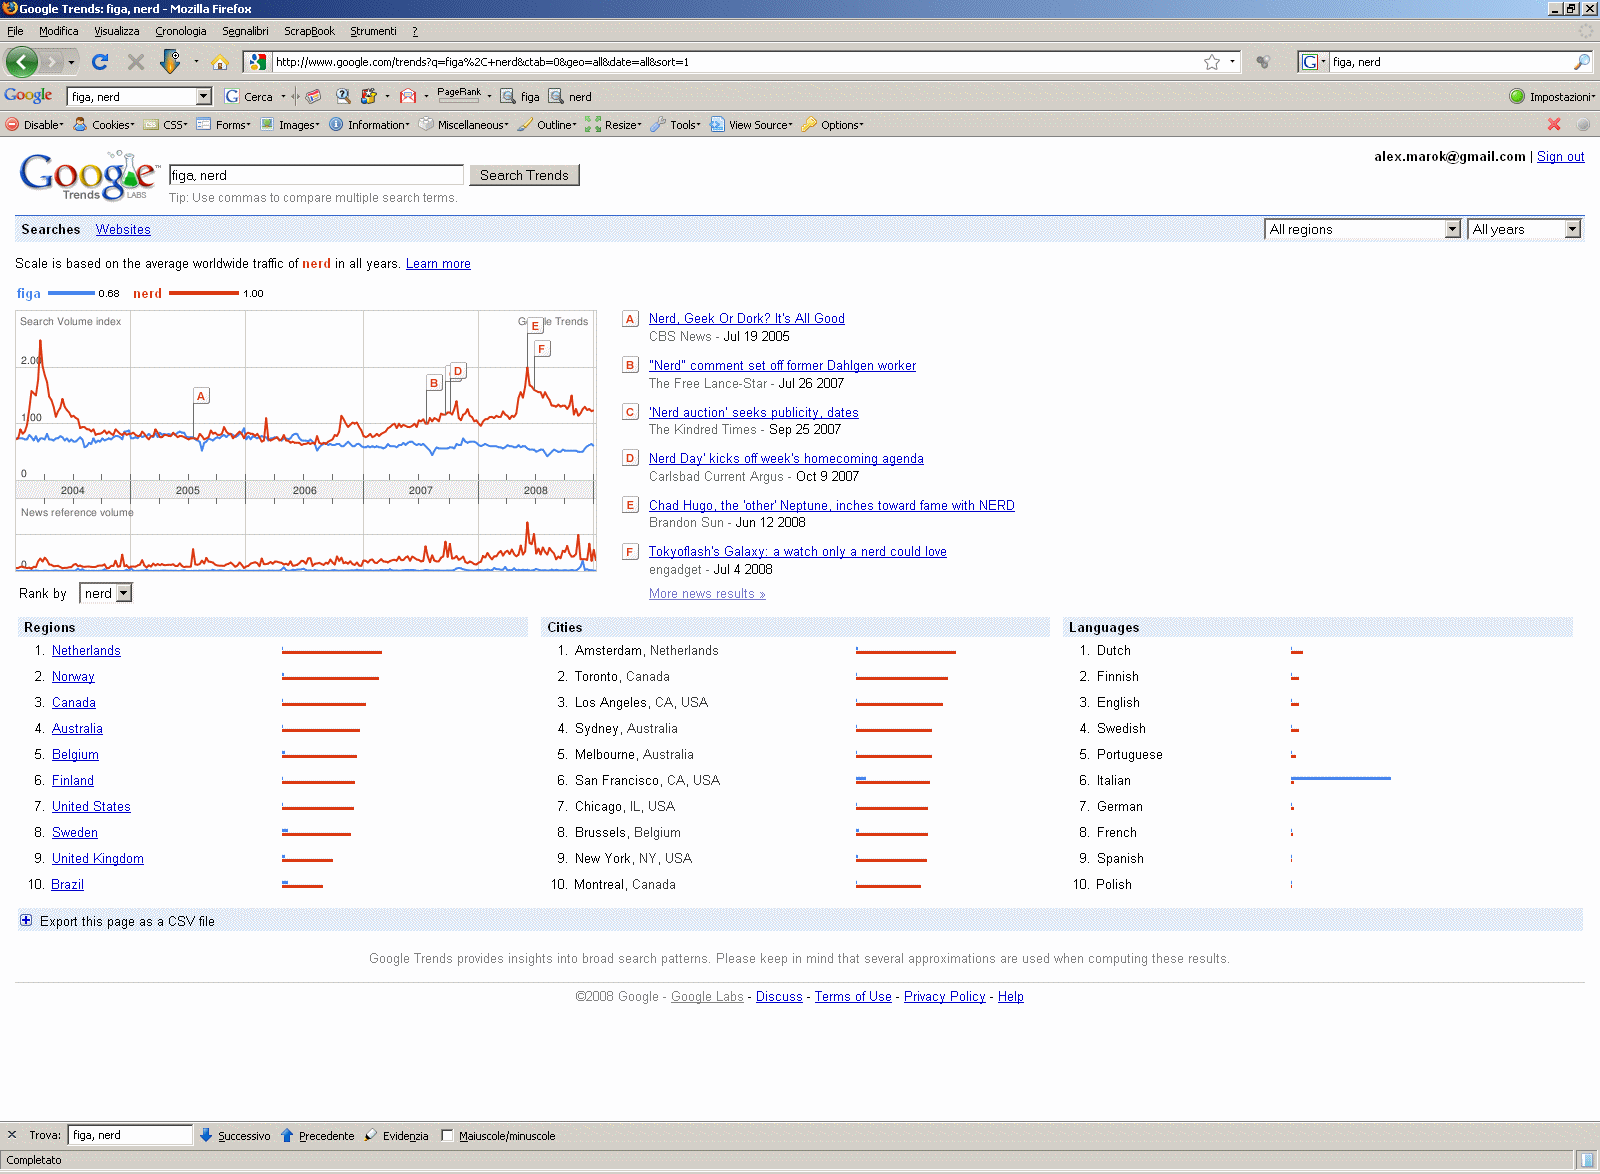Image resolution: width=1600 pixels, height=1174 pixels.
Task: Find the word 'figa' via toolbar button
Action: (521, 97)
